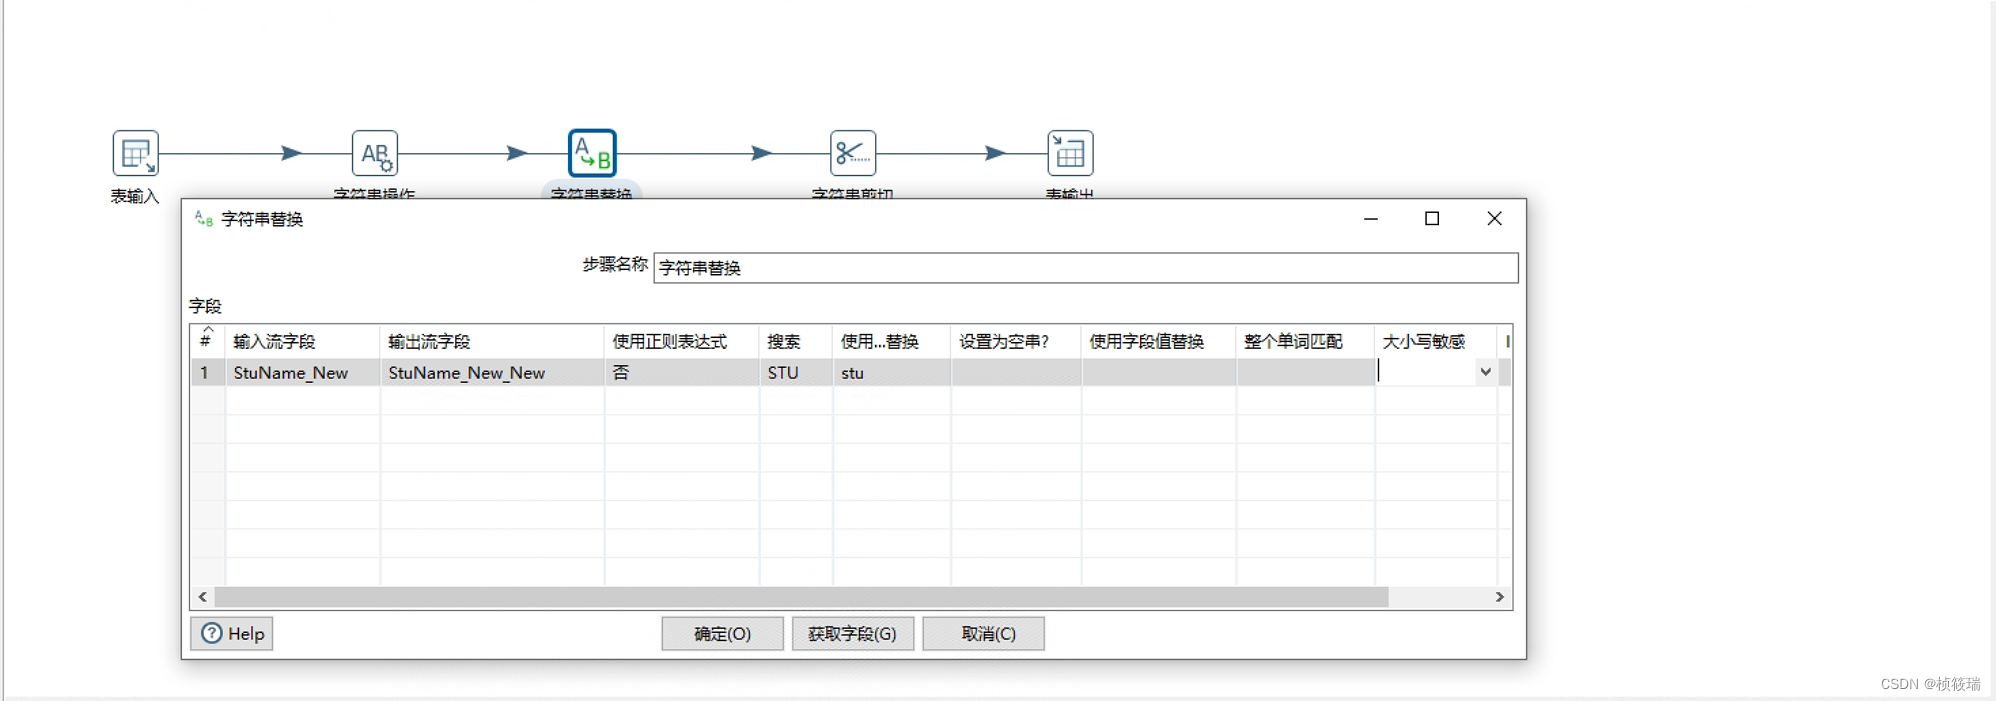1996x701 pixels.
Task: Click the 步骤名称 step name input field
Action: (x=1085, y=268)
